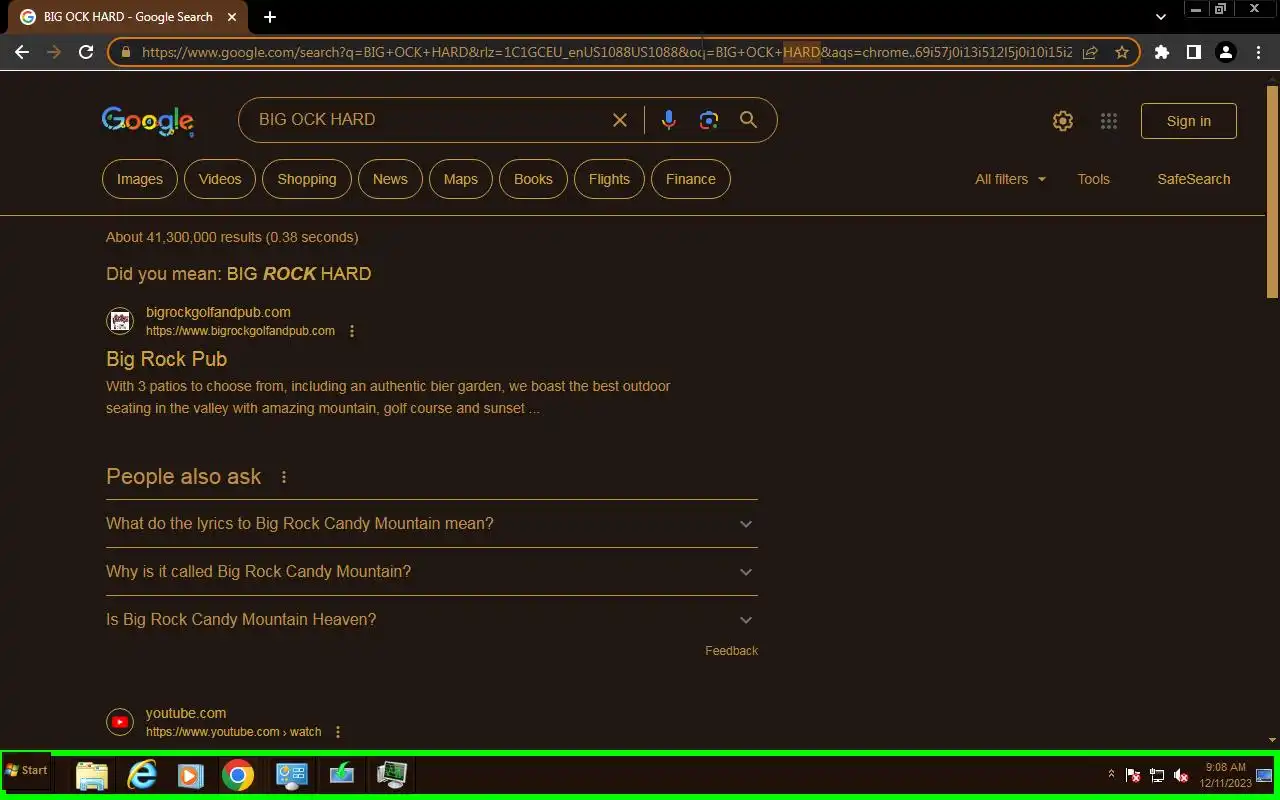The width and height of the screenshot is (1280, 800).
Task: Click the Start button
Action: 27,770
